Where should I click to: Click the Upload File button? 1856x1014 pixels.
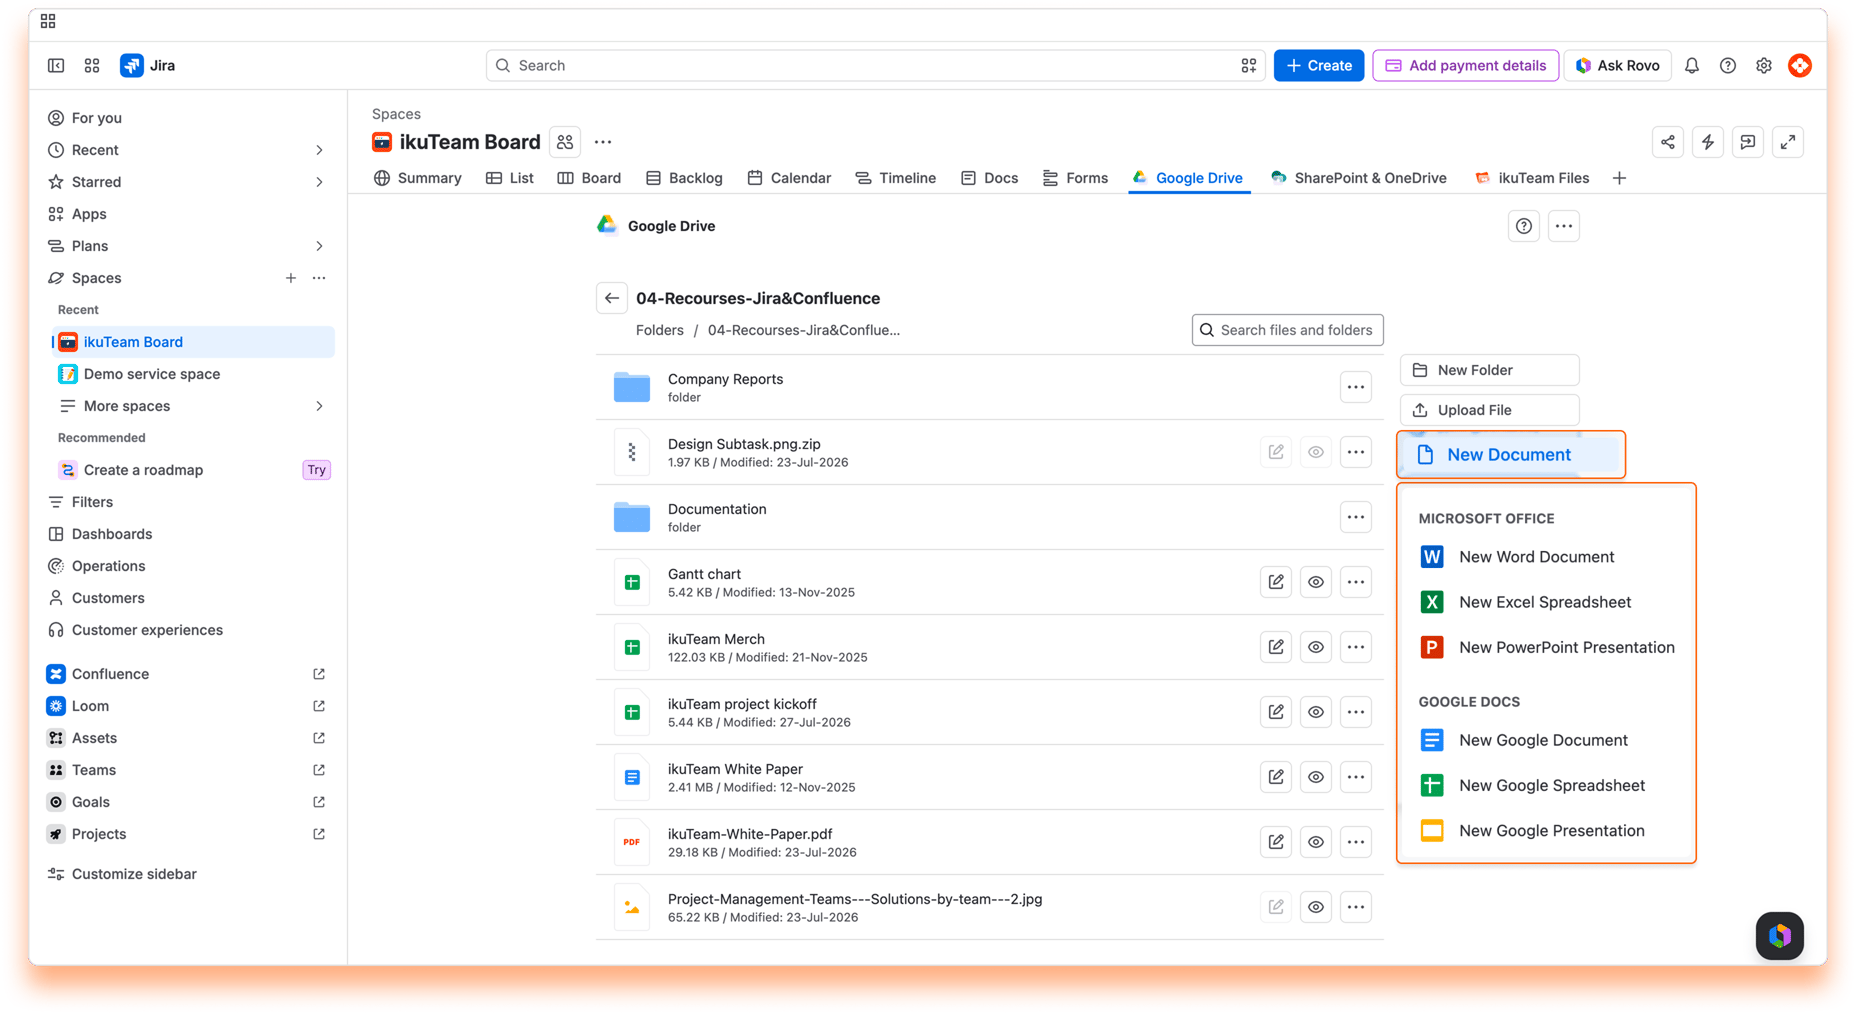(1490, 410)
